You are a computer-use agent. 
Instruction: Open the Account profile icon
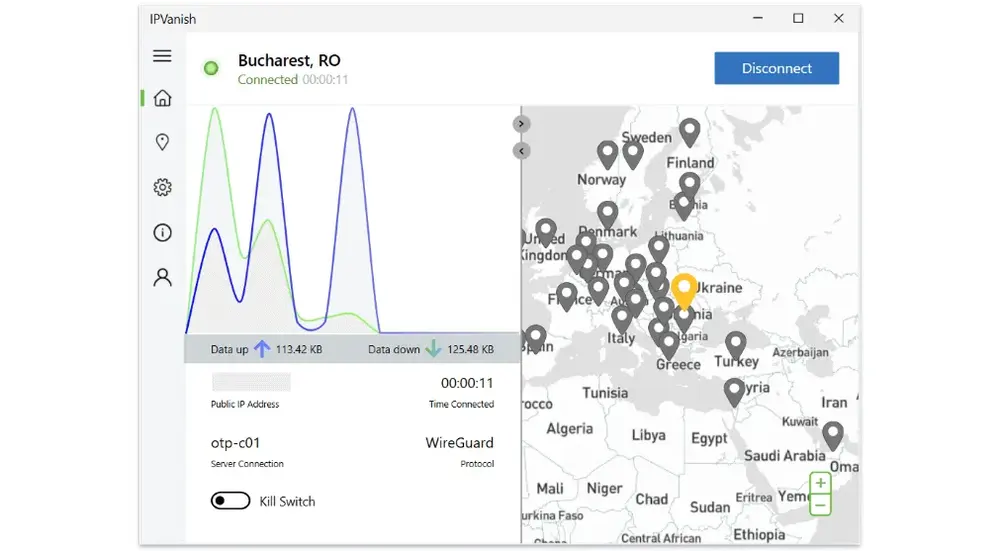(x=162, y=277)
